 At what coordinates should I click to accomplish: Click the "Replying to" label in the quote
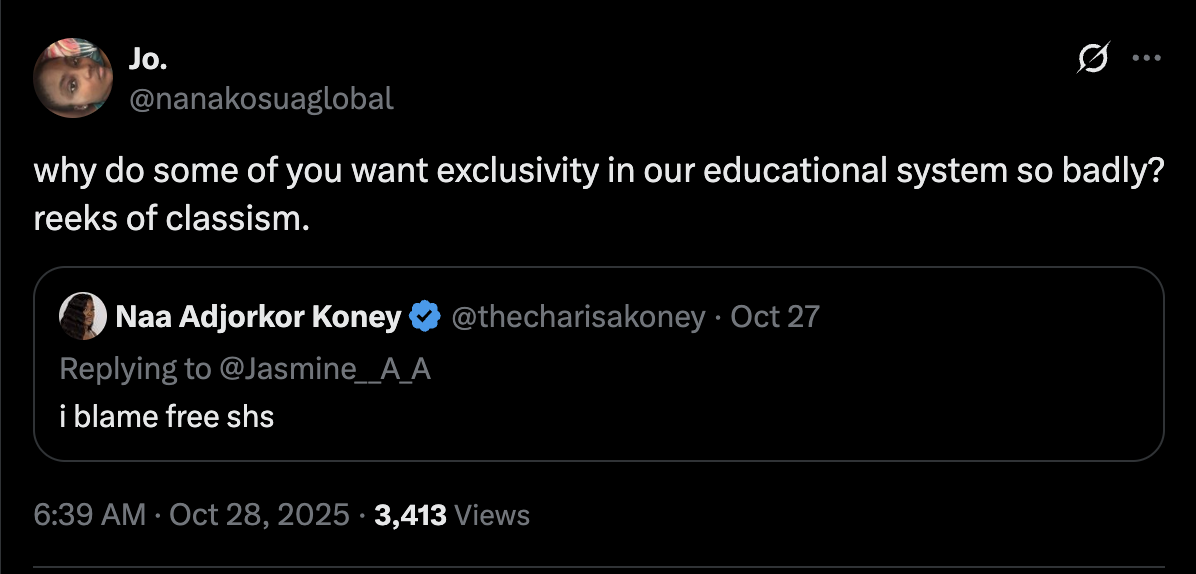point(135,369)
